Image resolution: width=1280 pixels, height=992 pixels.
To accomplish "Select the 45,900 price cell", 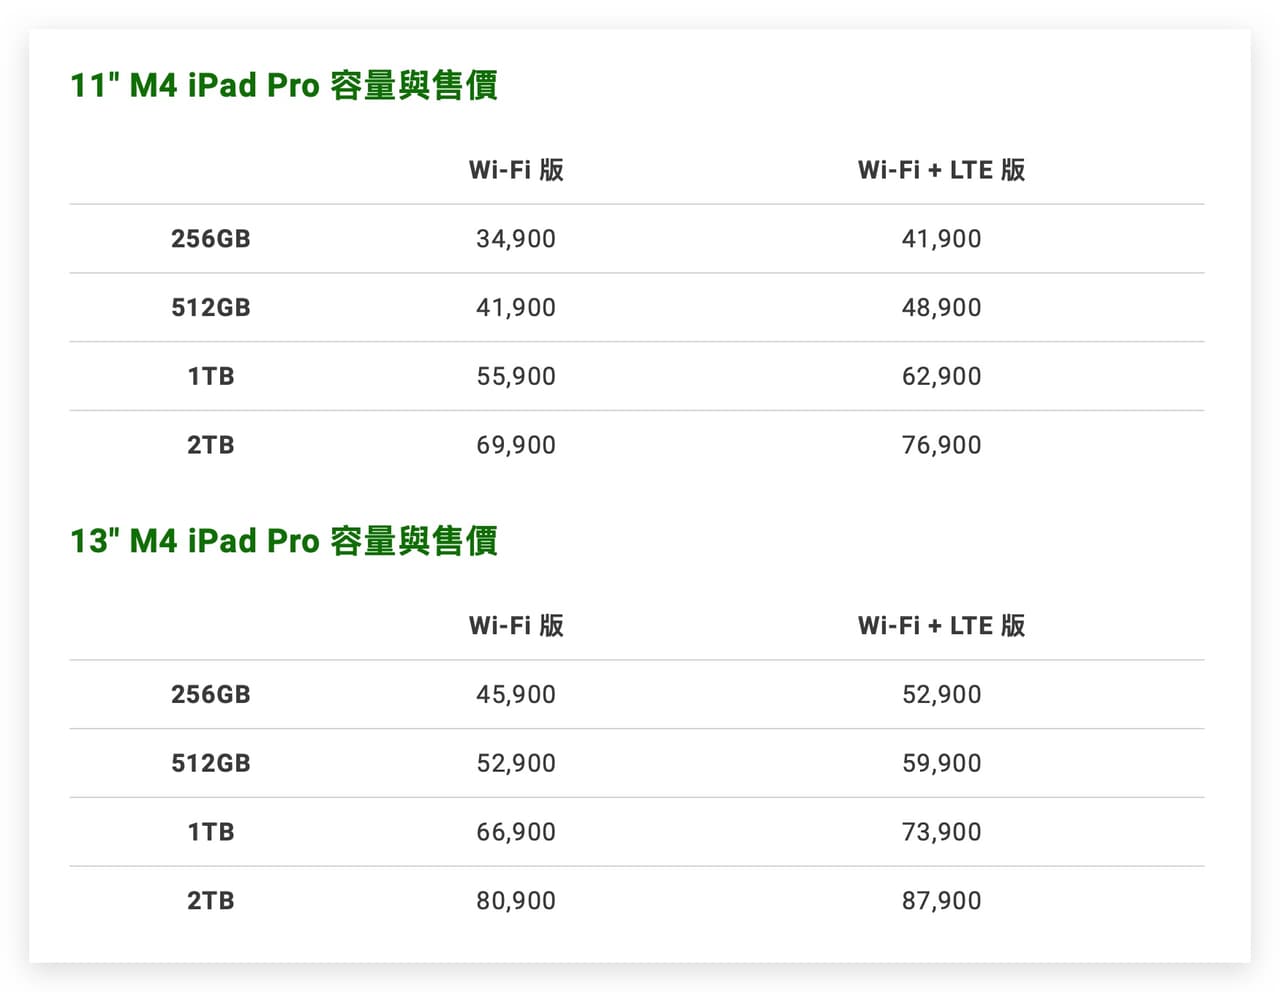I will 516,695.
